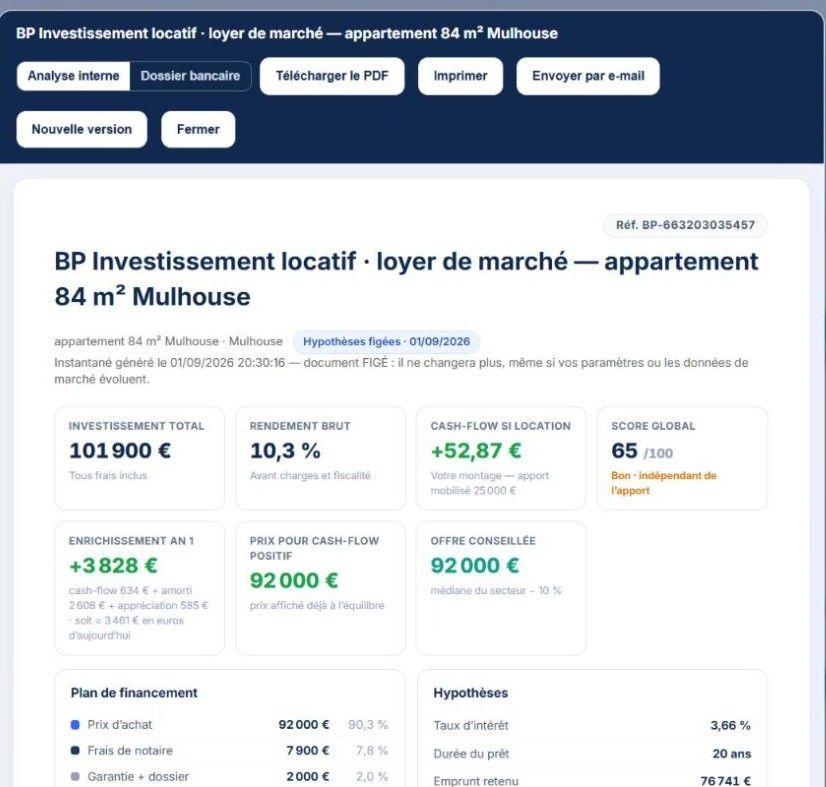Click 'prix affiché déjà à l'équilibre' note

pos(317,605)
